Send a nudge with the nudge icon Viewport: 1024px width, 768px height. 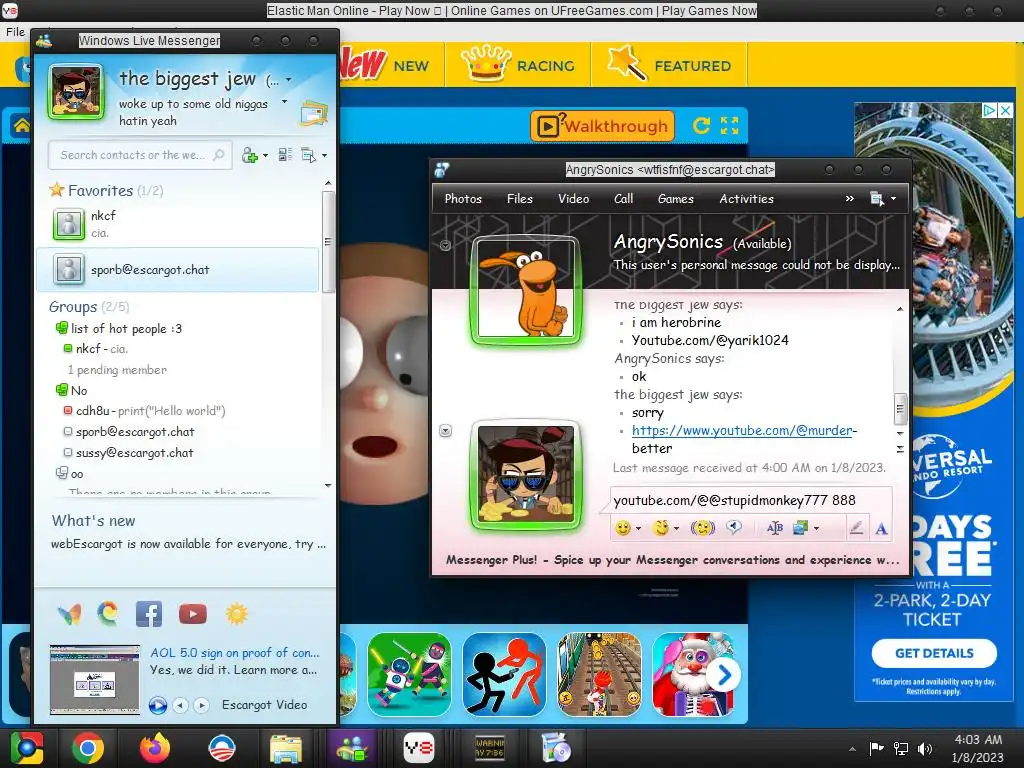point(703,528)
